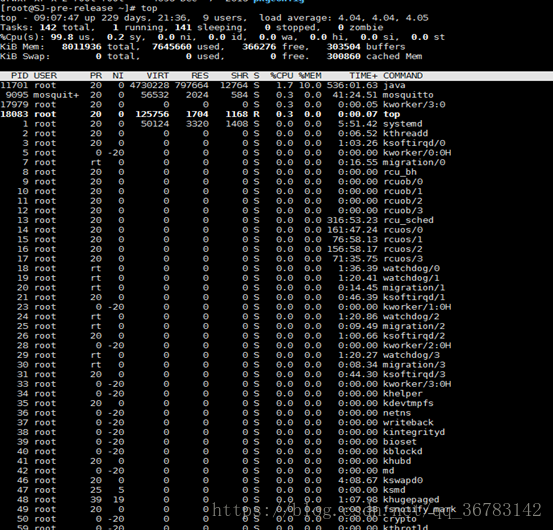Viewport: 553px width, 530px height.
Task: Select the watchdog/3 process name
Action: [x=411, y=355]
